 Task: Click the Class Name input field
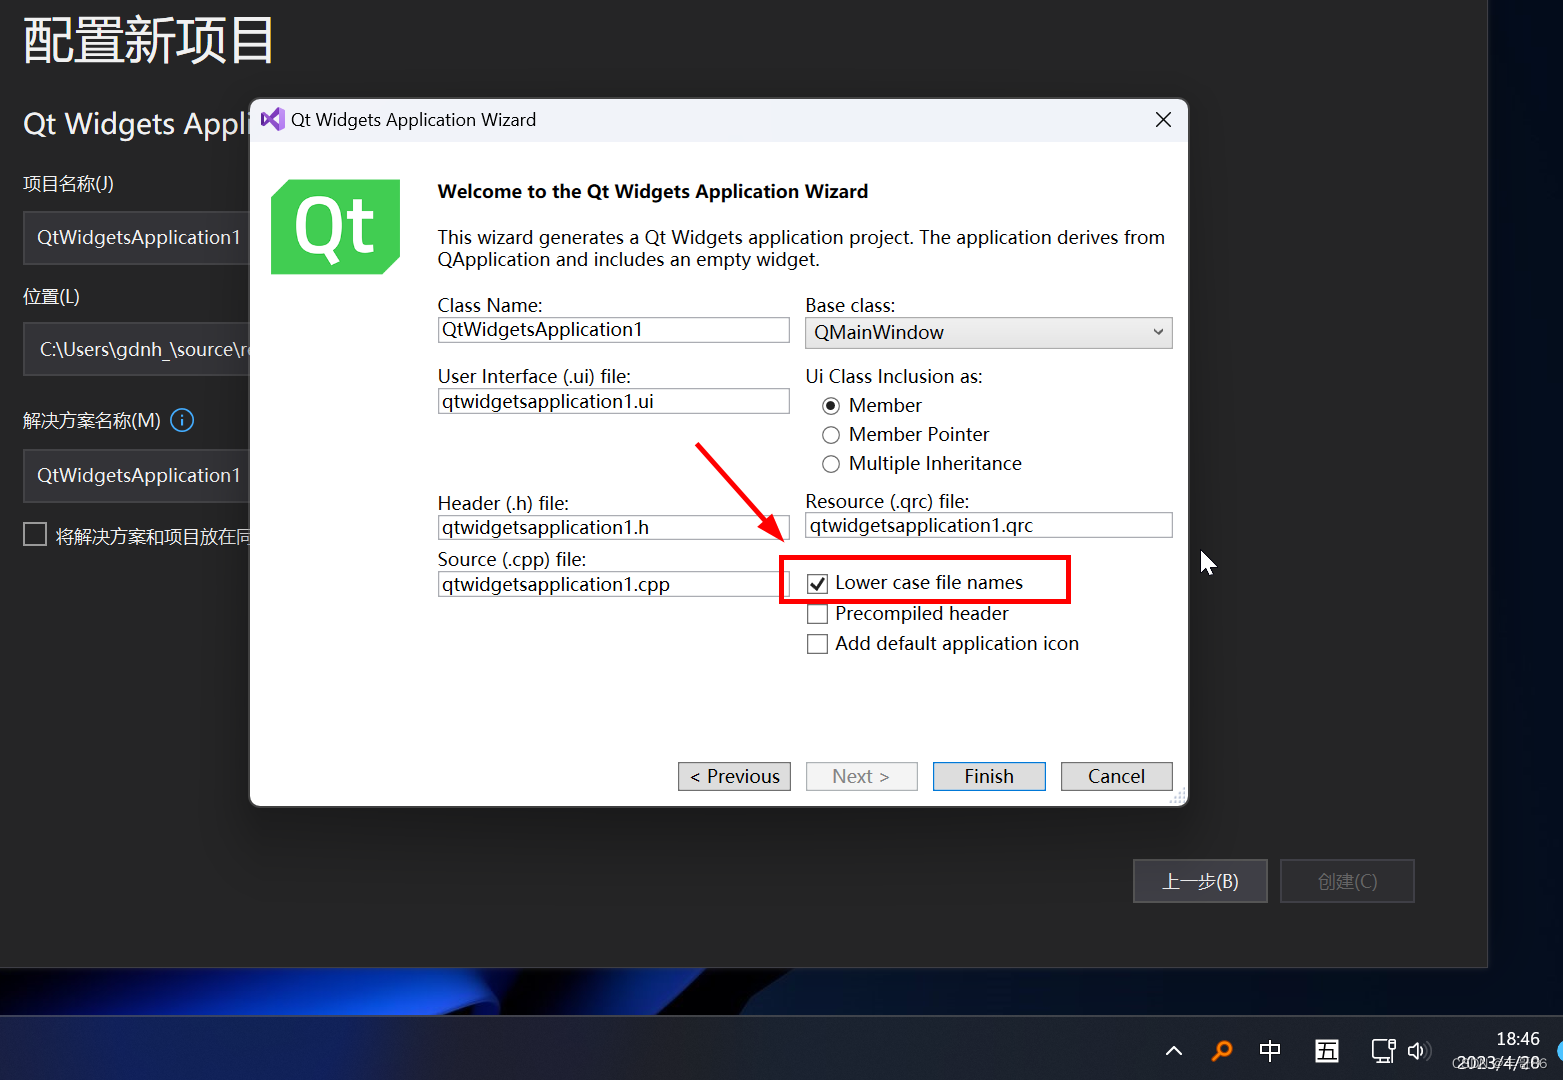click(613, 330)
